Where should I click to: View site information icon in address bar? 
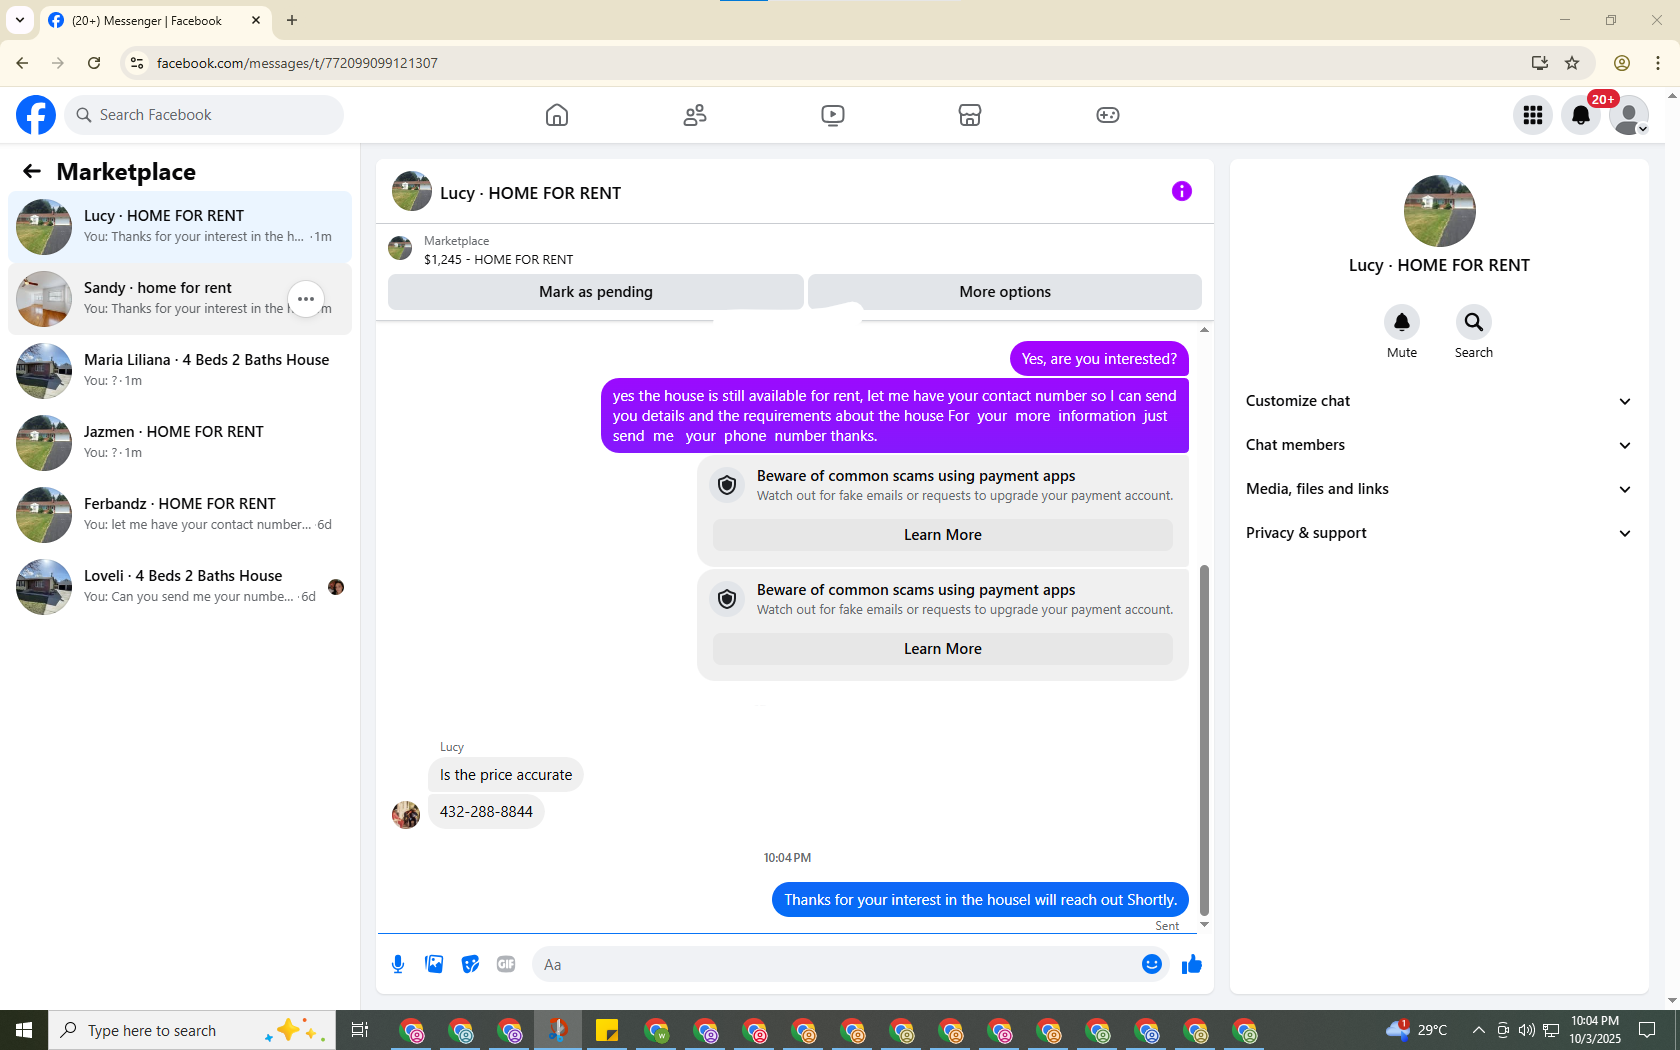(x=137, y=63)
